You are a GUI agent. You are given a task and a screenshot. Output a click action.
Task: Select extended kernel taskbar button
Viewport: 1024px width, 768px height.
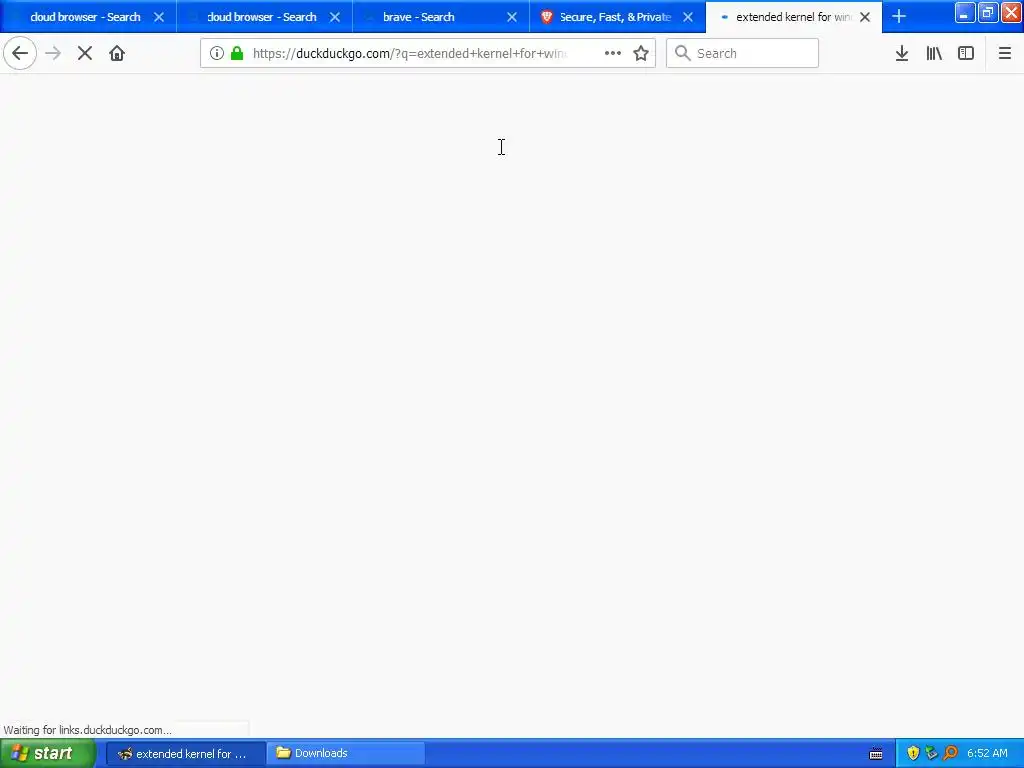pyautogui.click(x=185, y=754)
